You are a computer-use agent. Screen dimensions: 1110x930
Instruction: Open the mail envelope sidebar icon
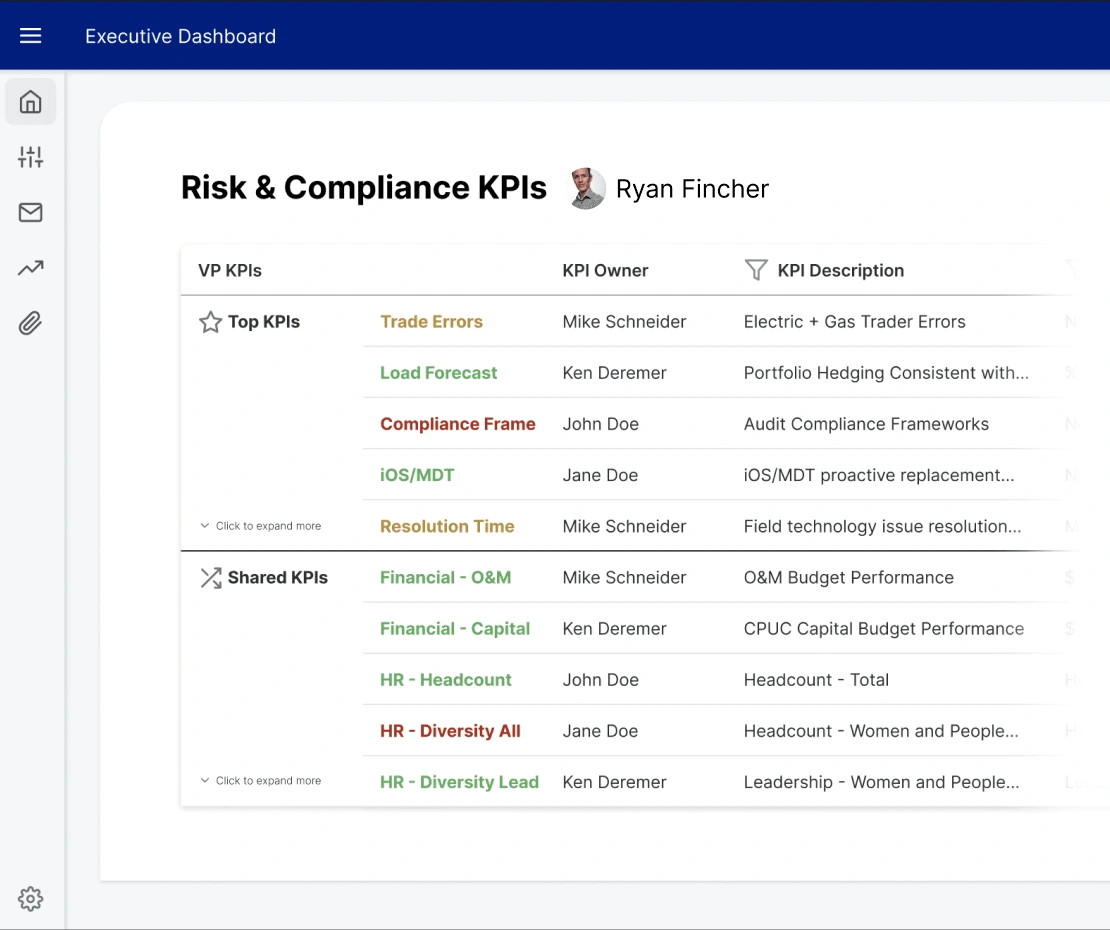tap(31, 213)
